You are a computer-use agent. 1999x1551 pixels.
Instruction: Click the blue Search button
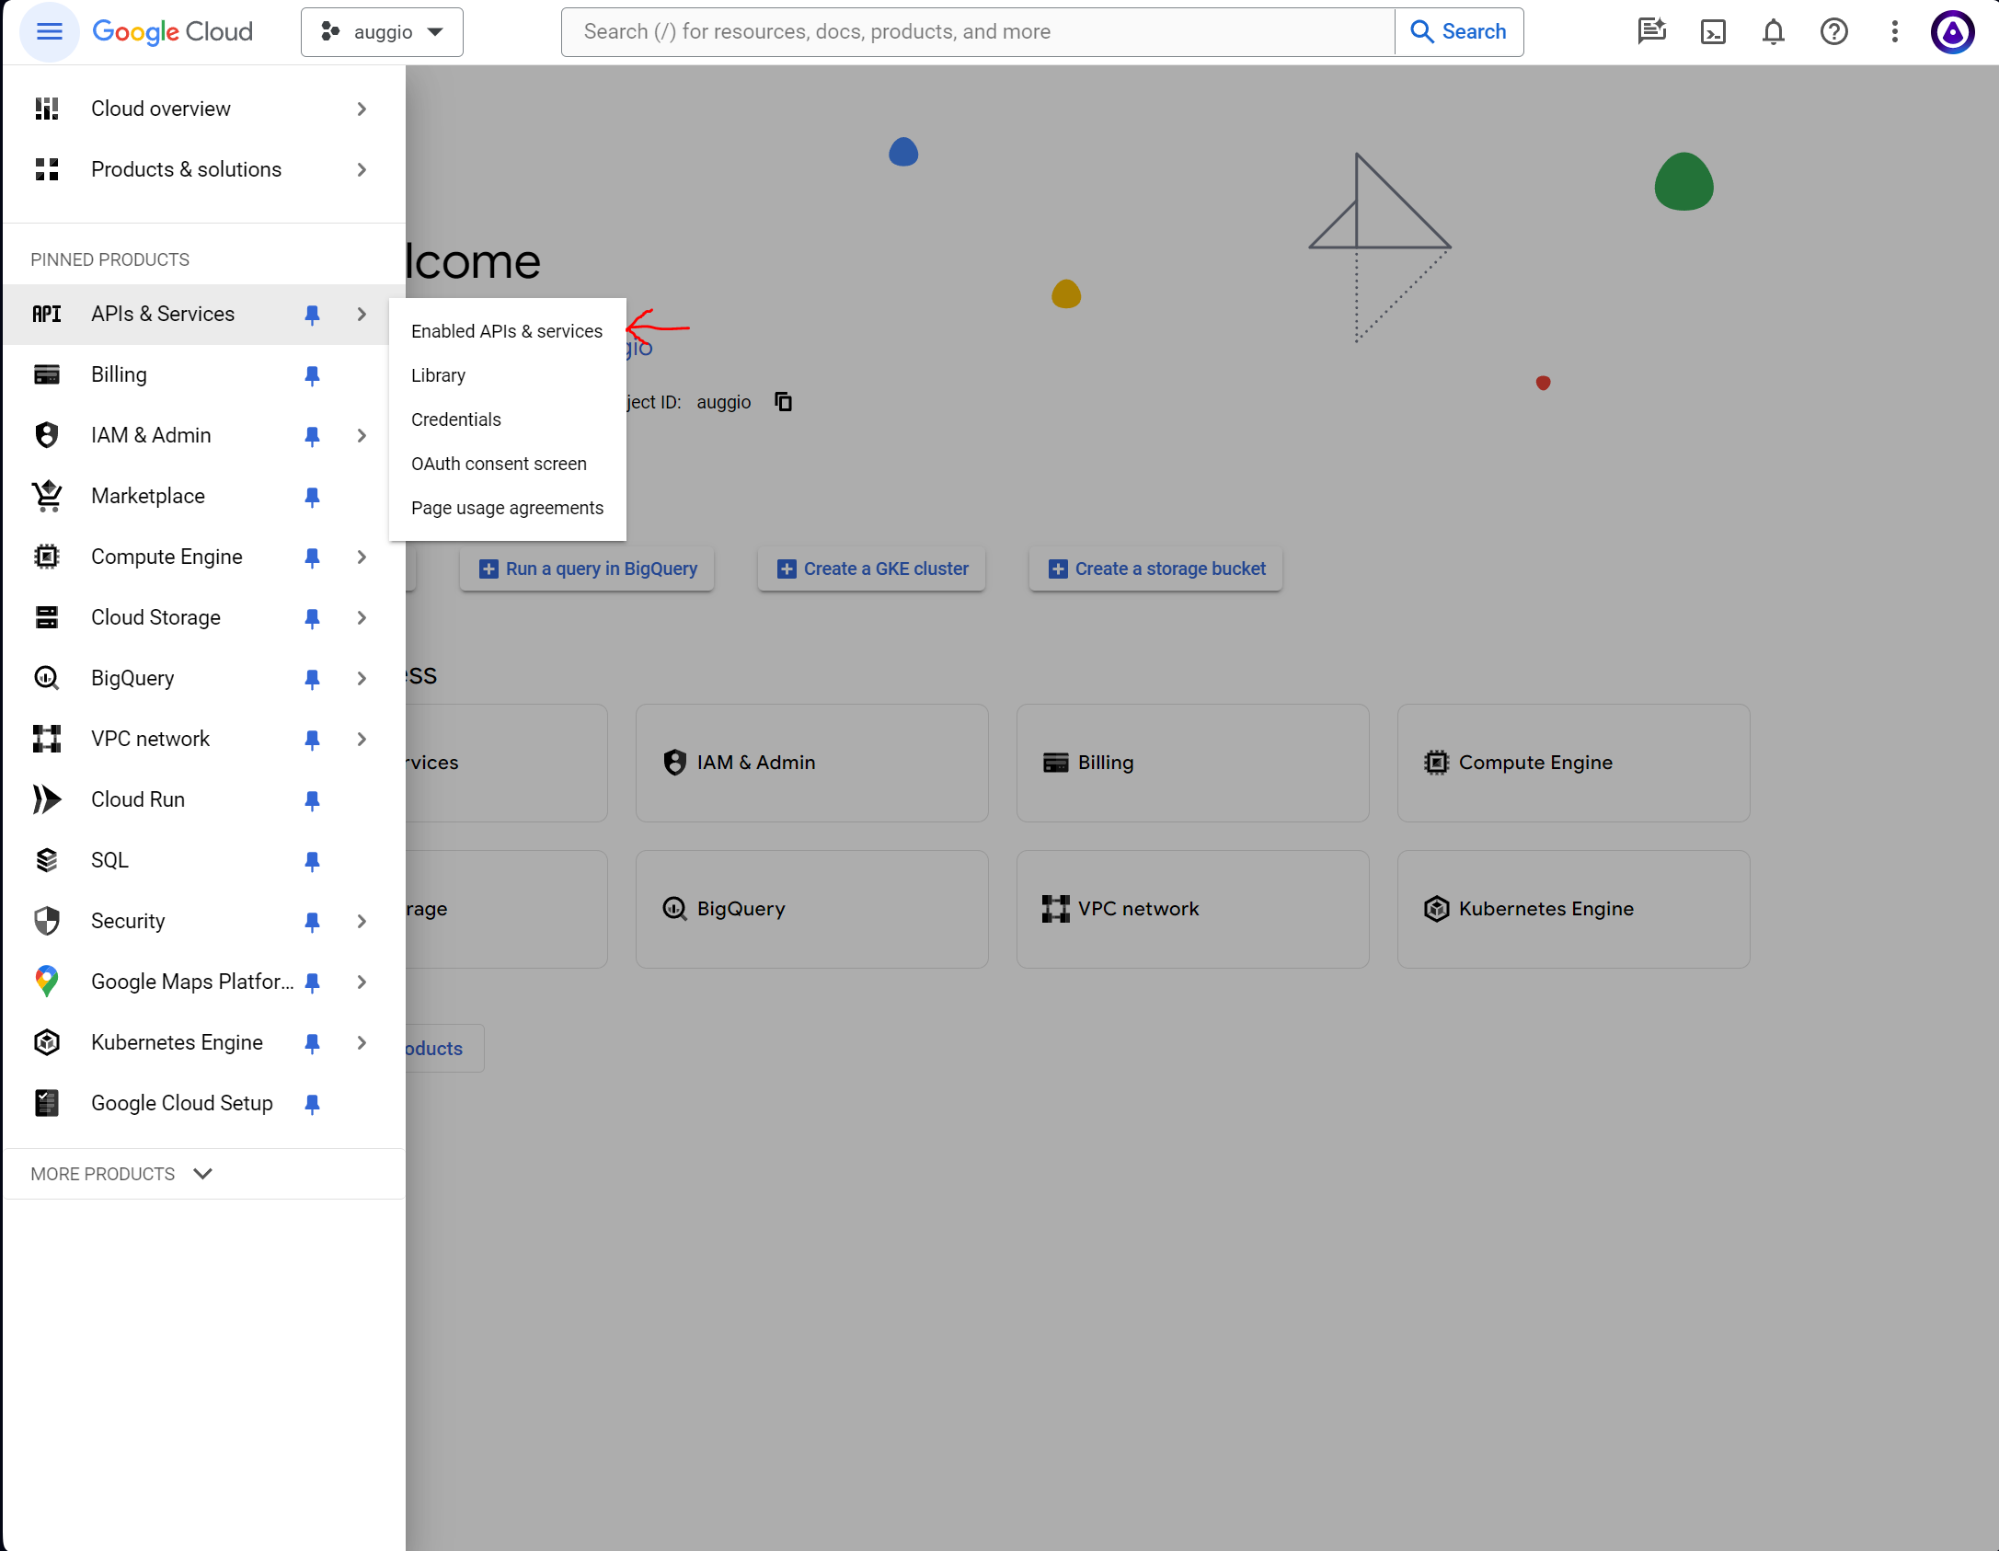pyautogui.click(x=1459, y=32)
